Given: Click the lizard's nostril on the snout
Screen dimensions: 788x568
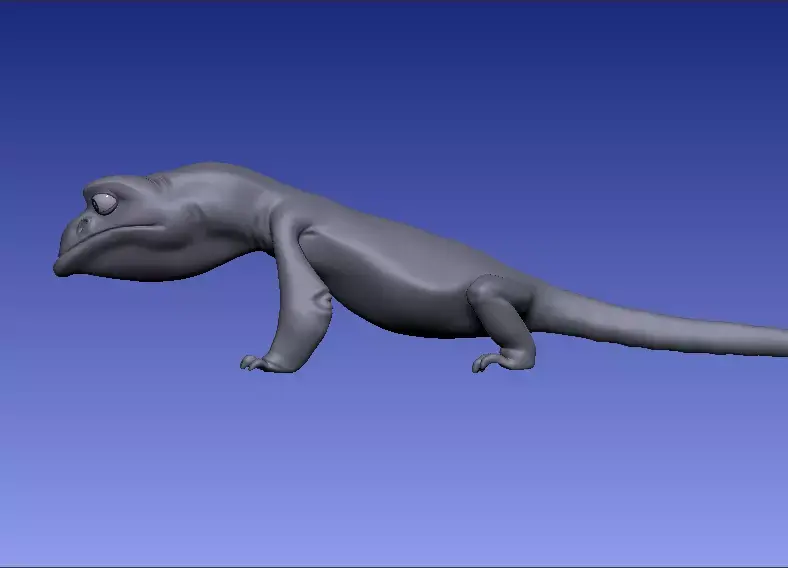Looking at the screenshot, I should pos(83,225).
